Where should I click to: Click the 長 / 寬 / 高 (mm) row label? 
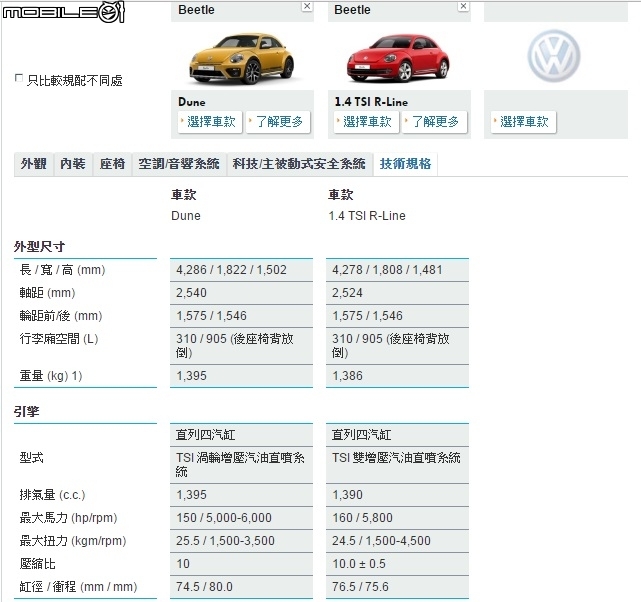point(63,270)
